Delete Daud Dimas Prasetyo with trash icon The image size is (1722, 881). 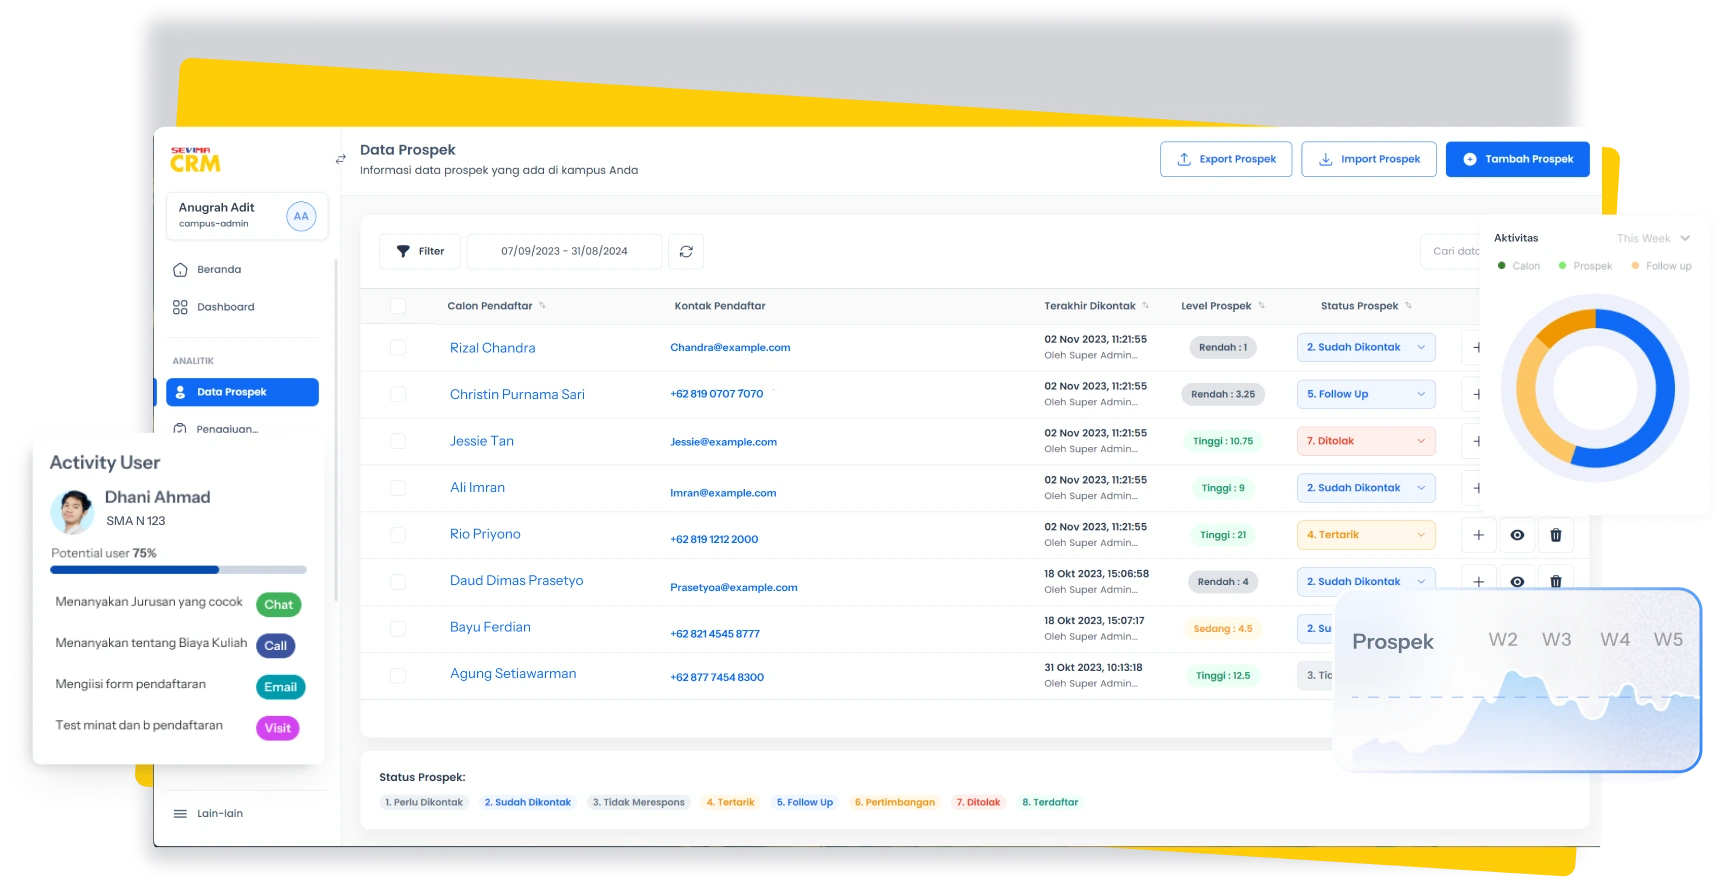point(1556,581)
